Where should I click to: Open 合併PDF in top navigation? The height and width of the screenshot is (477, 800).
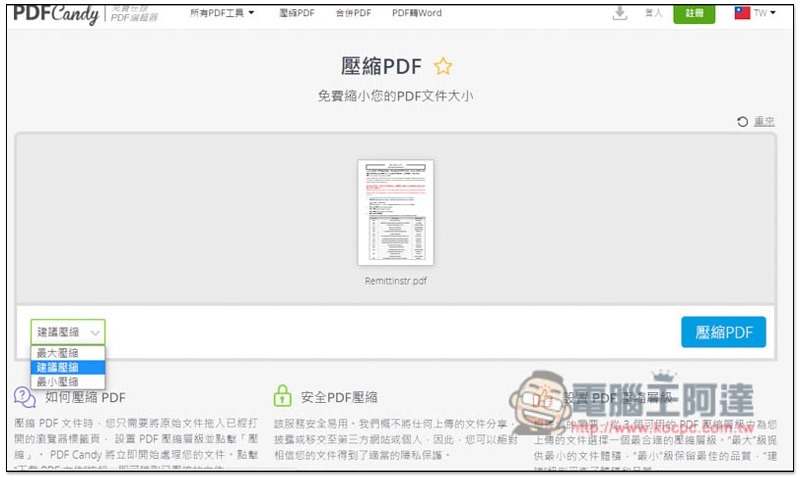coord(353,13)
